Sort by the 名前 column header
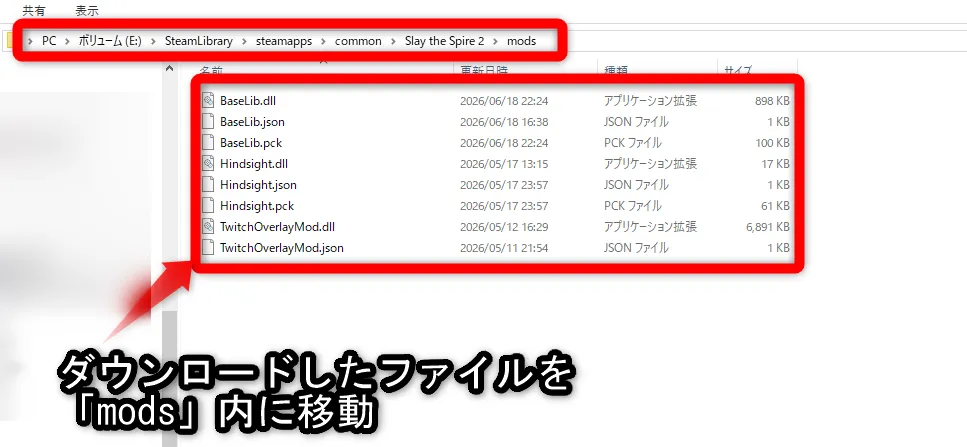967x447 pixels. 211,70
